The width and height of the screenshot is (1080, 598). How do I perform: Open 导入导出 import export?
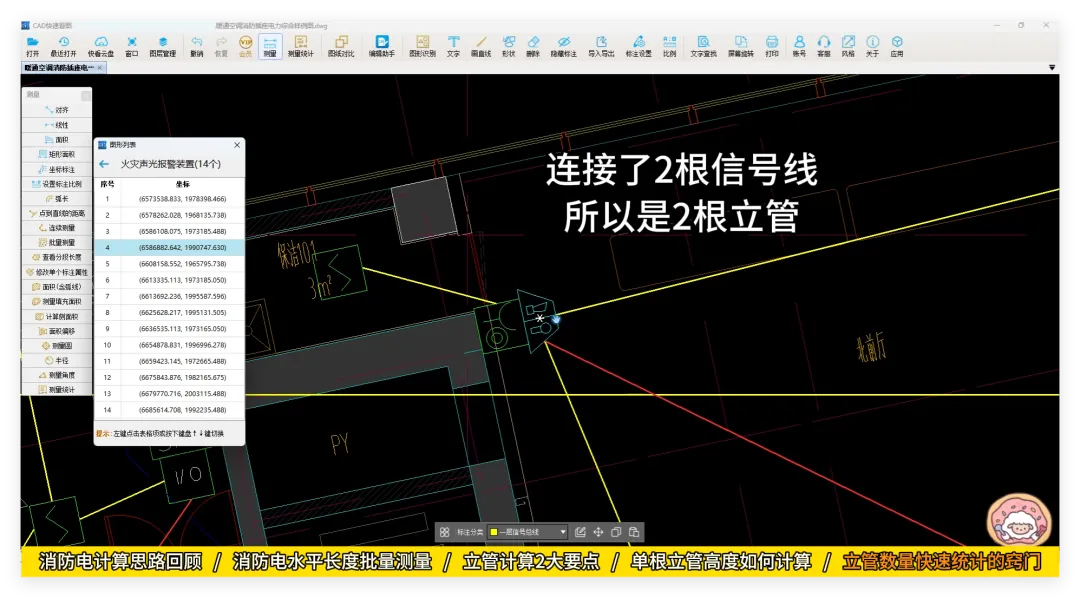click(x=601, y=46)
